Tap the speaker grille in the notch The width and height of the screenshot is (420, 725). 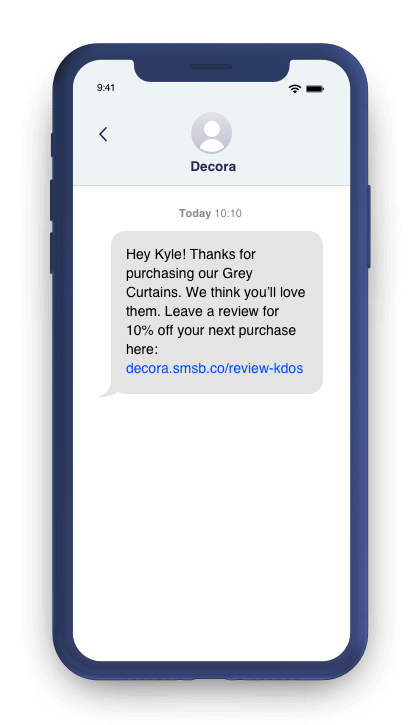pyautogui.click(x=211, y=67)
